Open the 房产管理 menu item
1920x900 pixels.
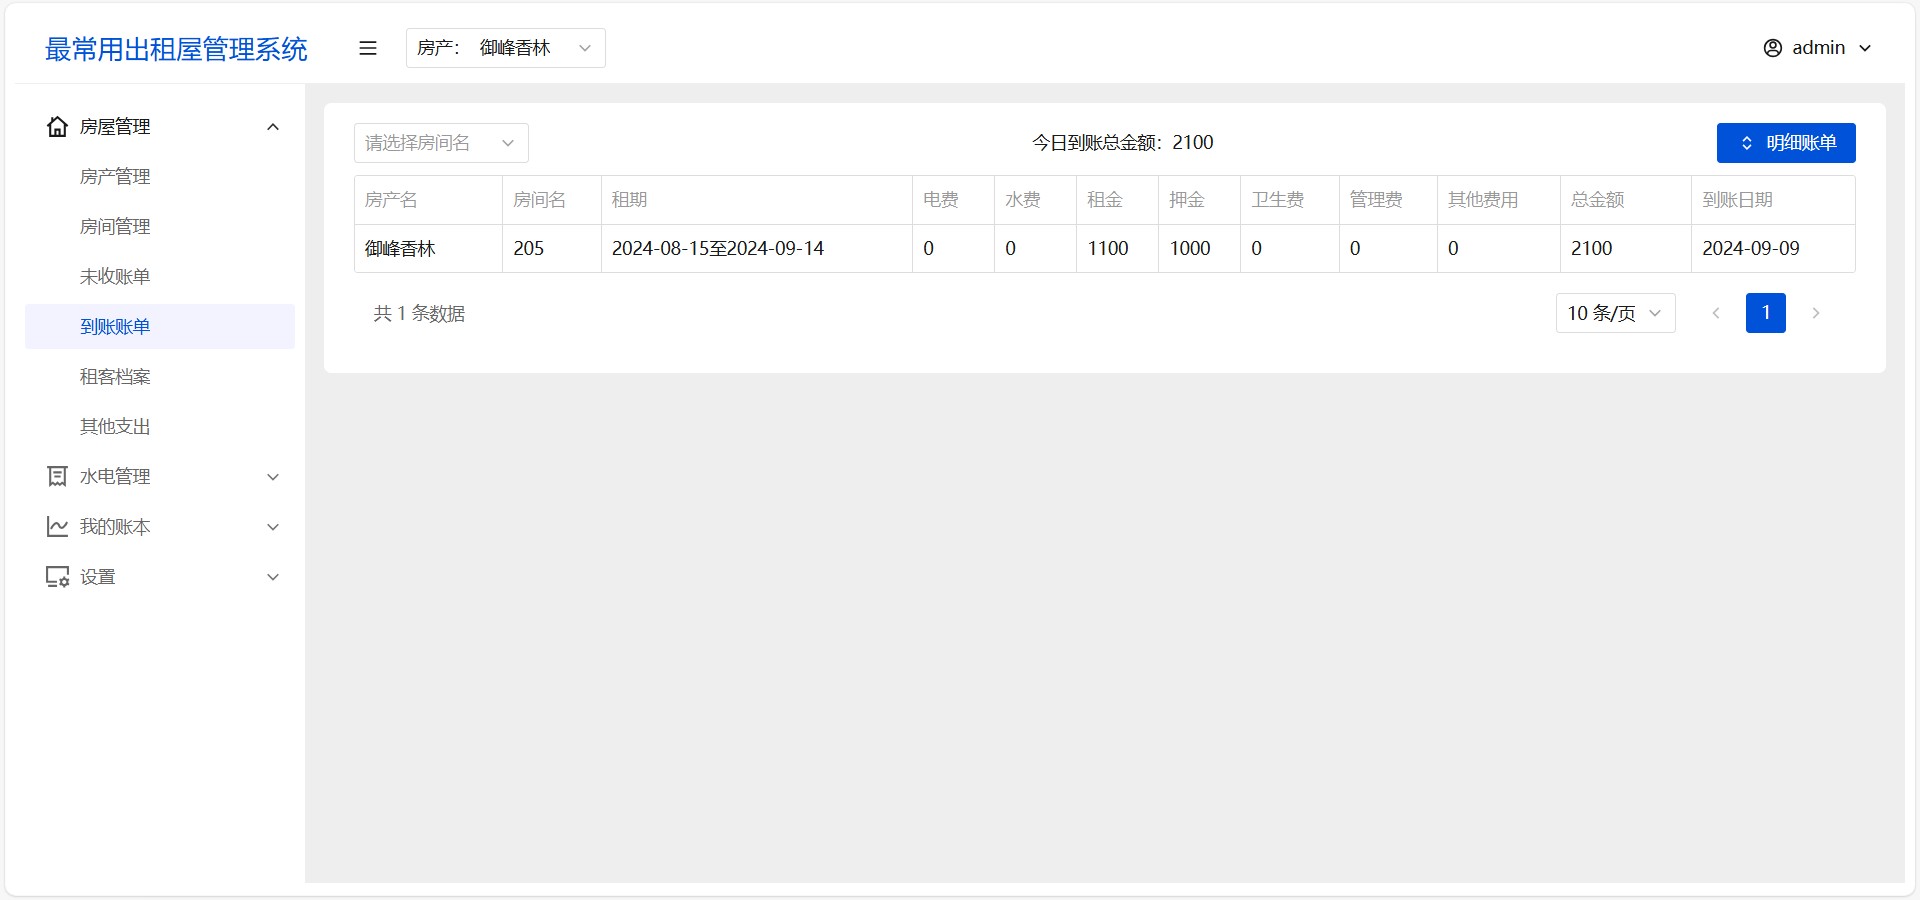coord(160,177)
